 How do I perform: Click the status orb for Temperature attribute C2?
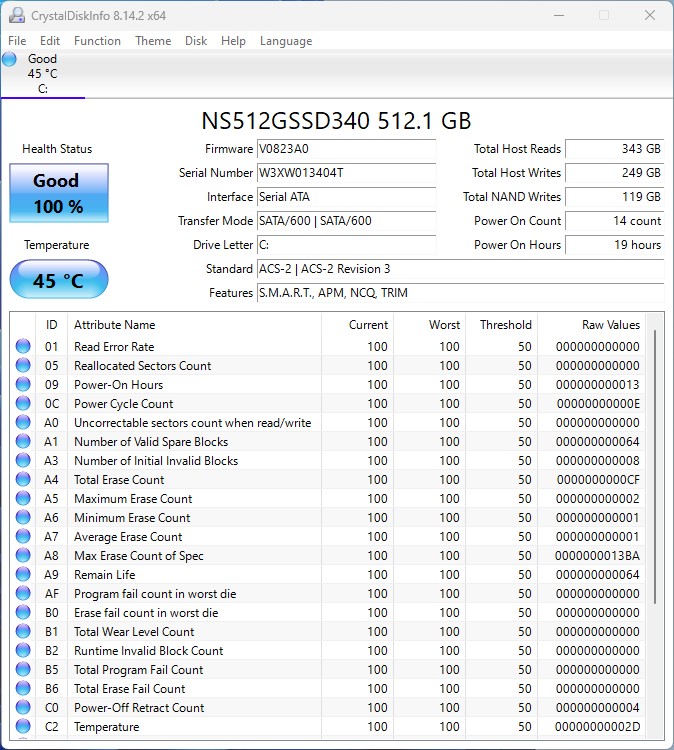(x=23, y=727)
